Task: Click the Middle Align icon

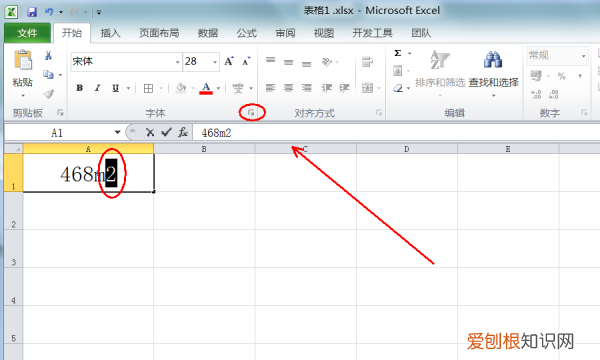Action: 289,62
